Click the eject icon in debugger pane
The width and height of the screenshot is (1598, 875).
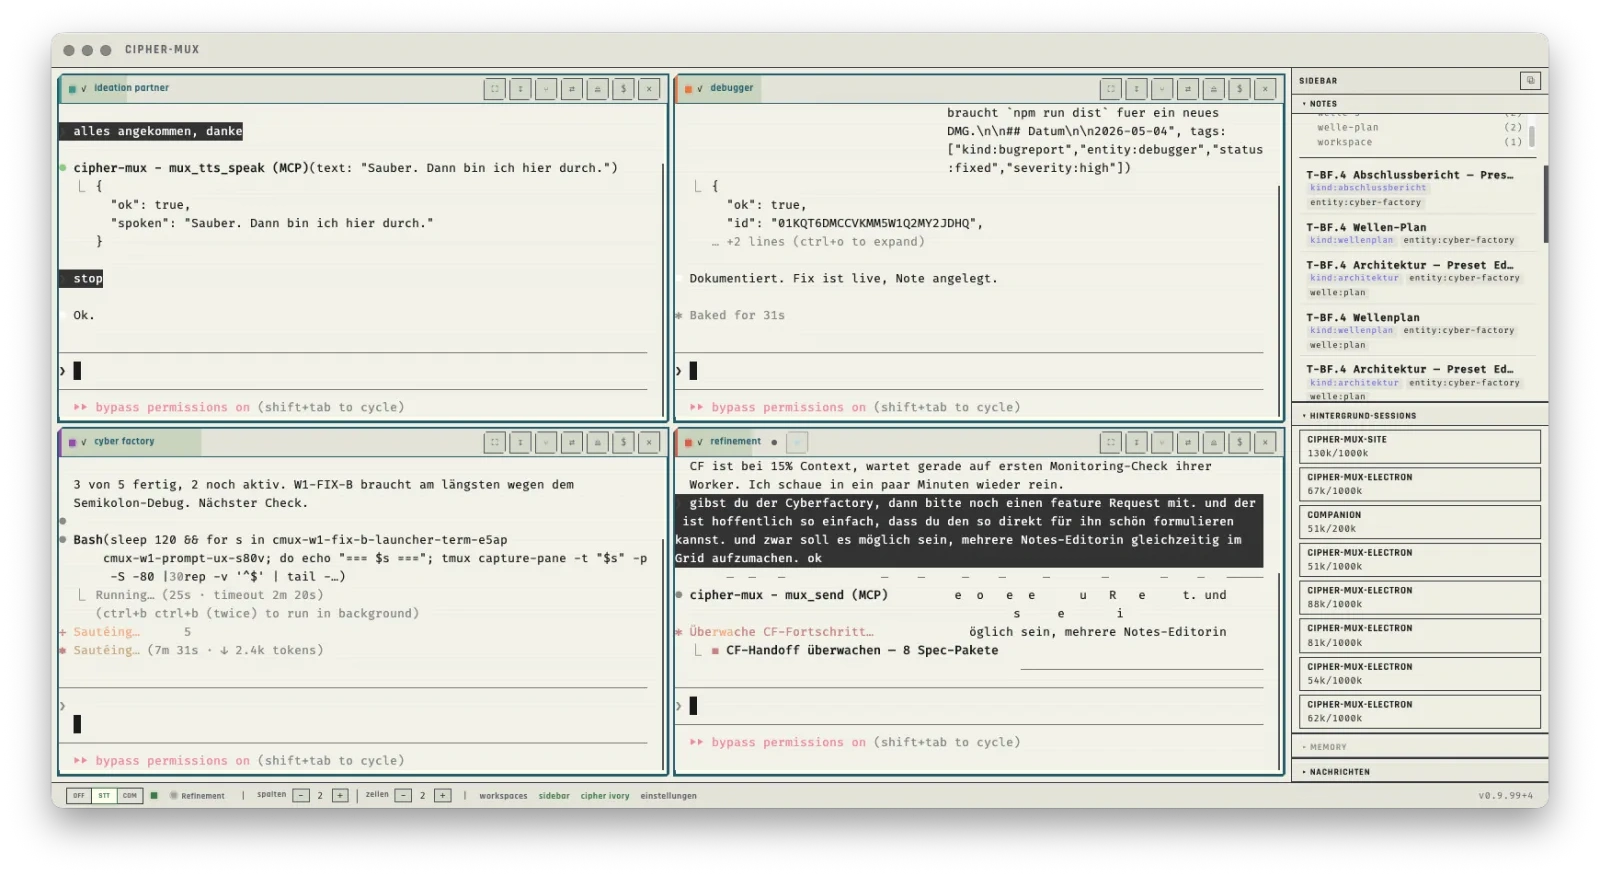[1213, 89]
